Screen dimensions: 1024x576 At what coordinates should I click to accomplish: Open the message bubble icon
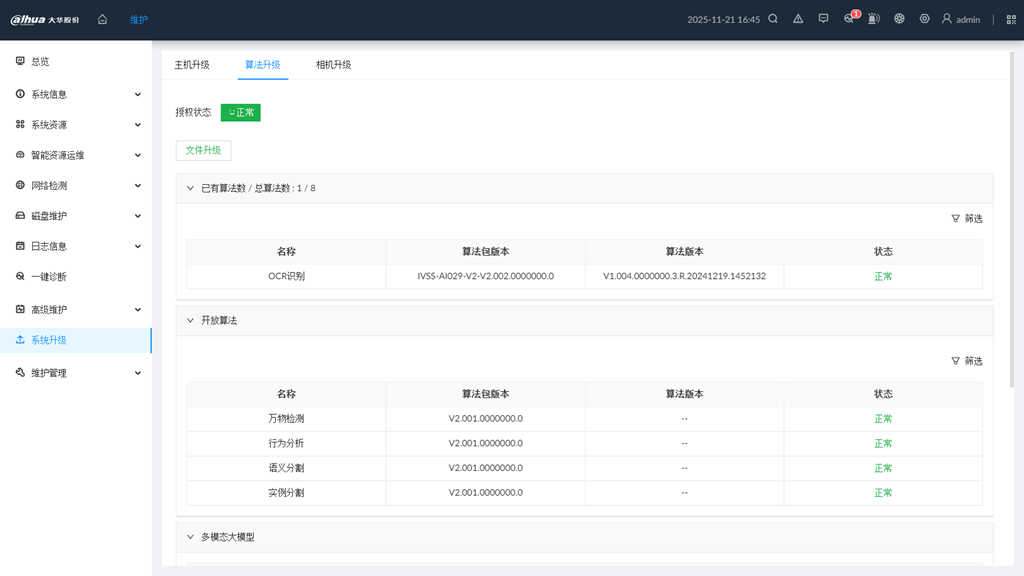tap(823, 19)
